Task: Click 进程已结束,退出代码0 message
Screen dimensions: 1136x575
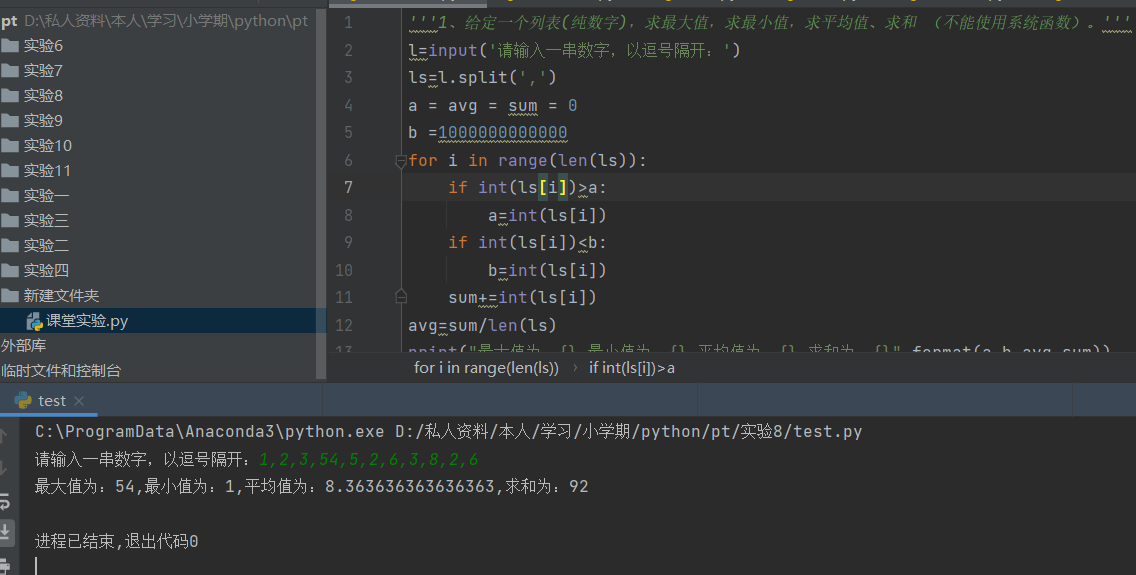Action: (x=117, y=541)
